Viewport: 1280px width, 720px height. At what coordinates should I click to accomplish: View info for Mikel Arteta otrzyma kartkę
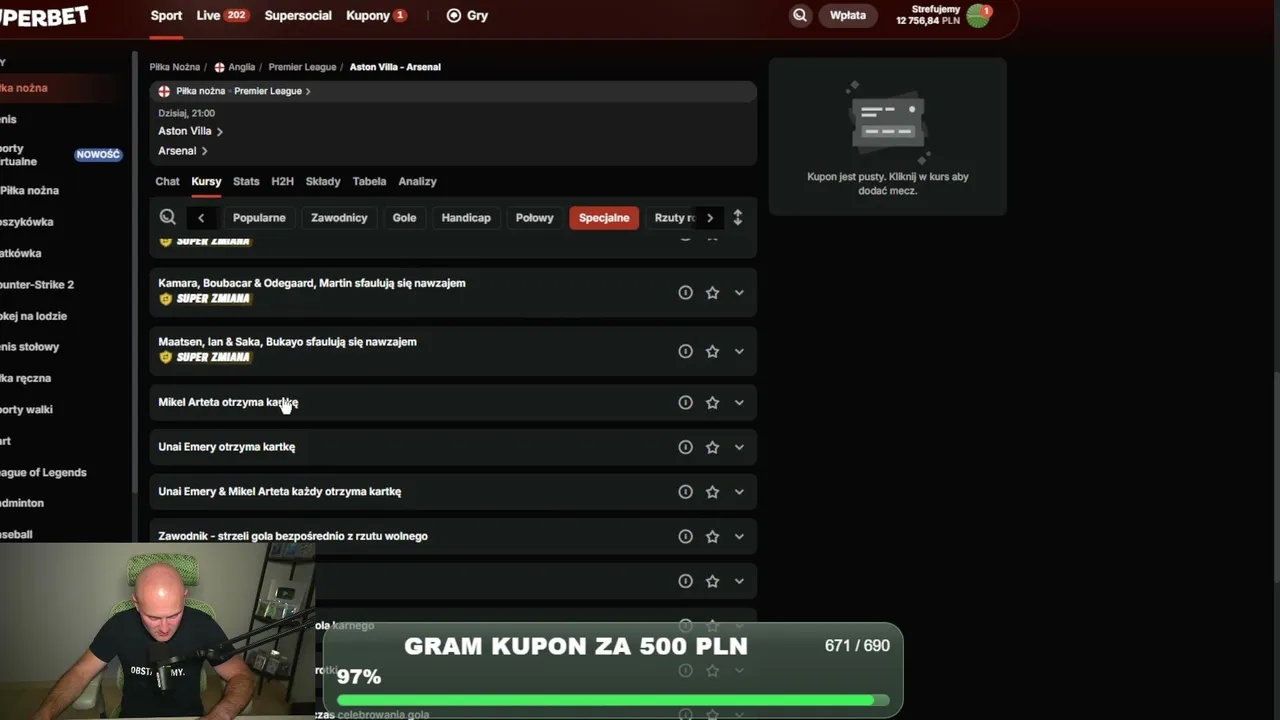pyautogui.click(x=685, y=402)
